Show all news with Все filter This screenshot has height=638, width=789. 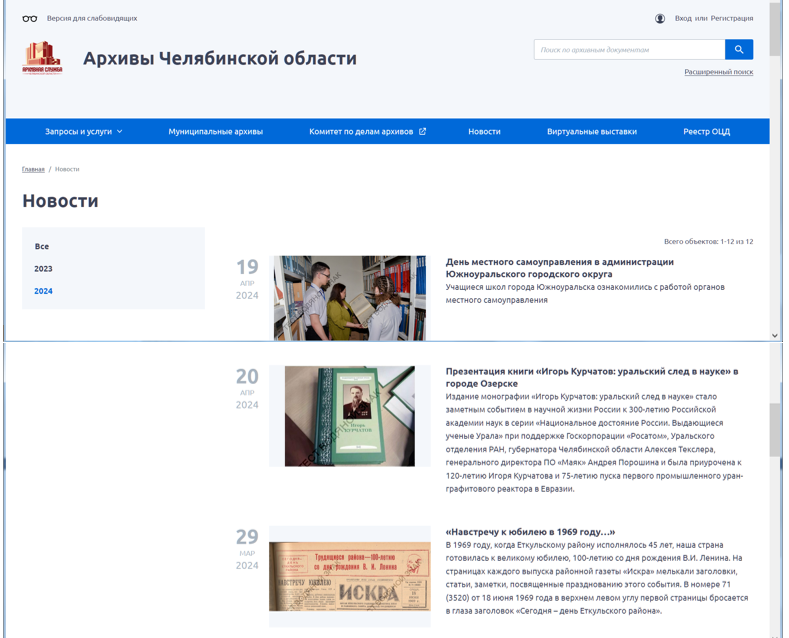[42, 246]
